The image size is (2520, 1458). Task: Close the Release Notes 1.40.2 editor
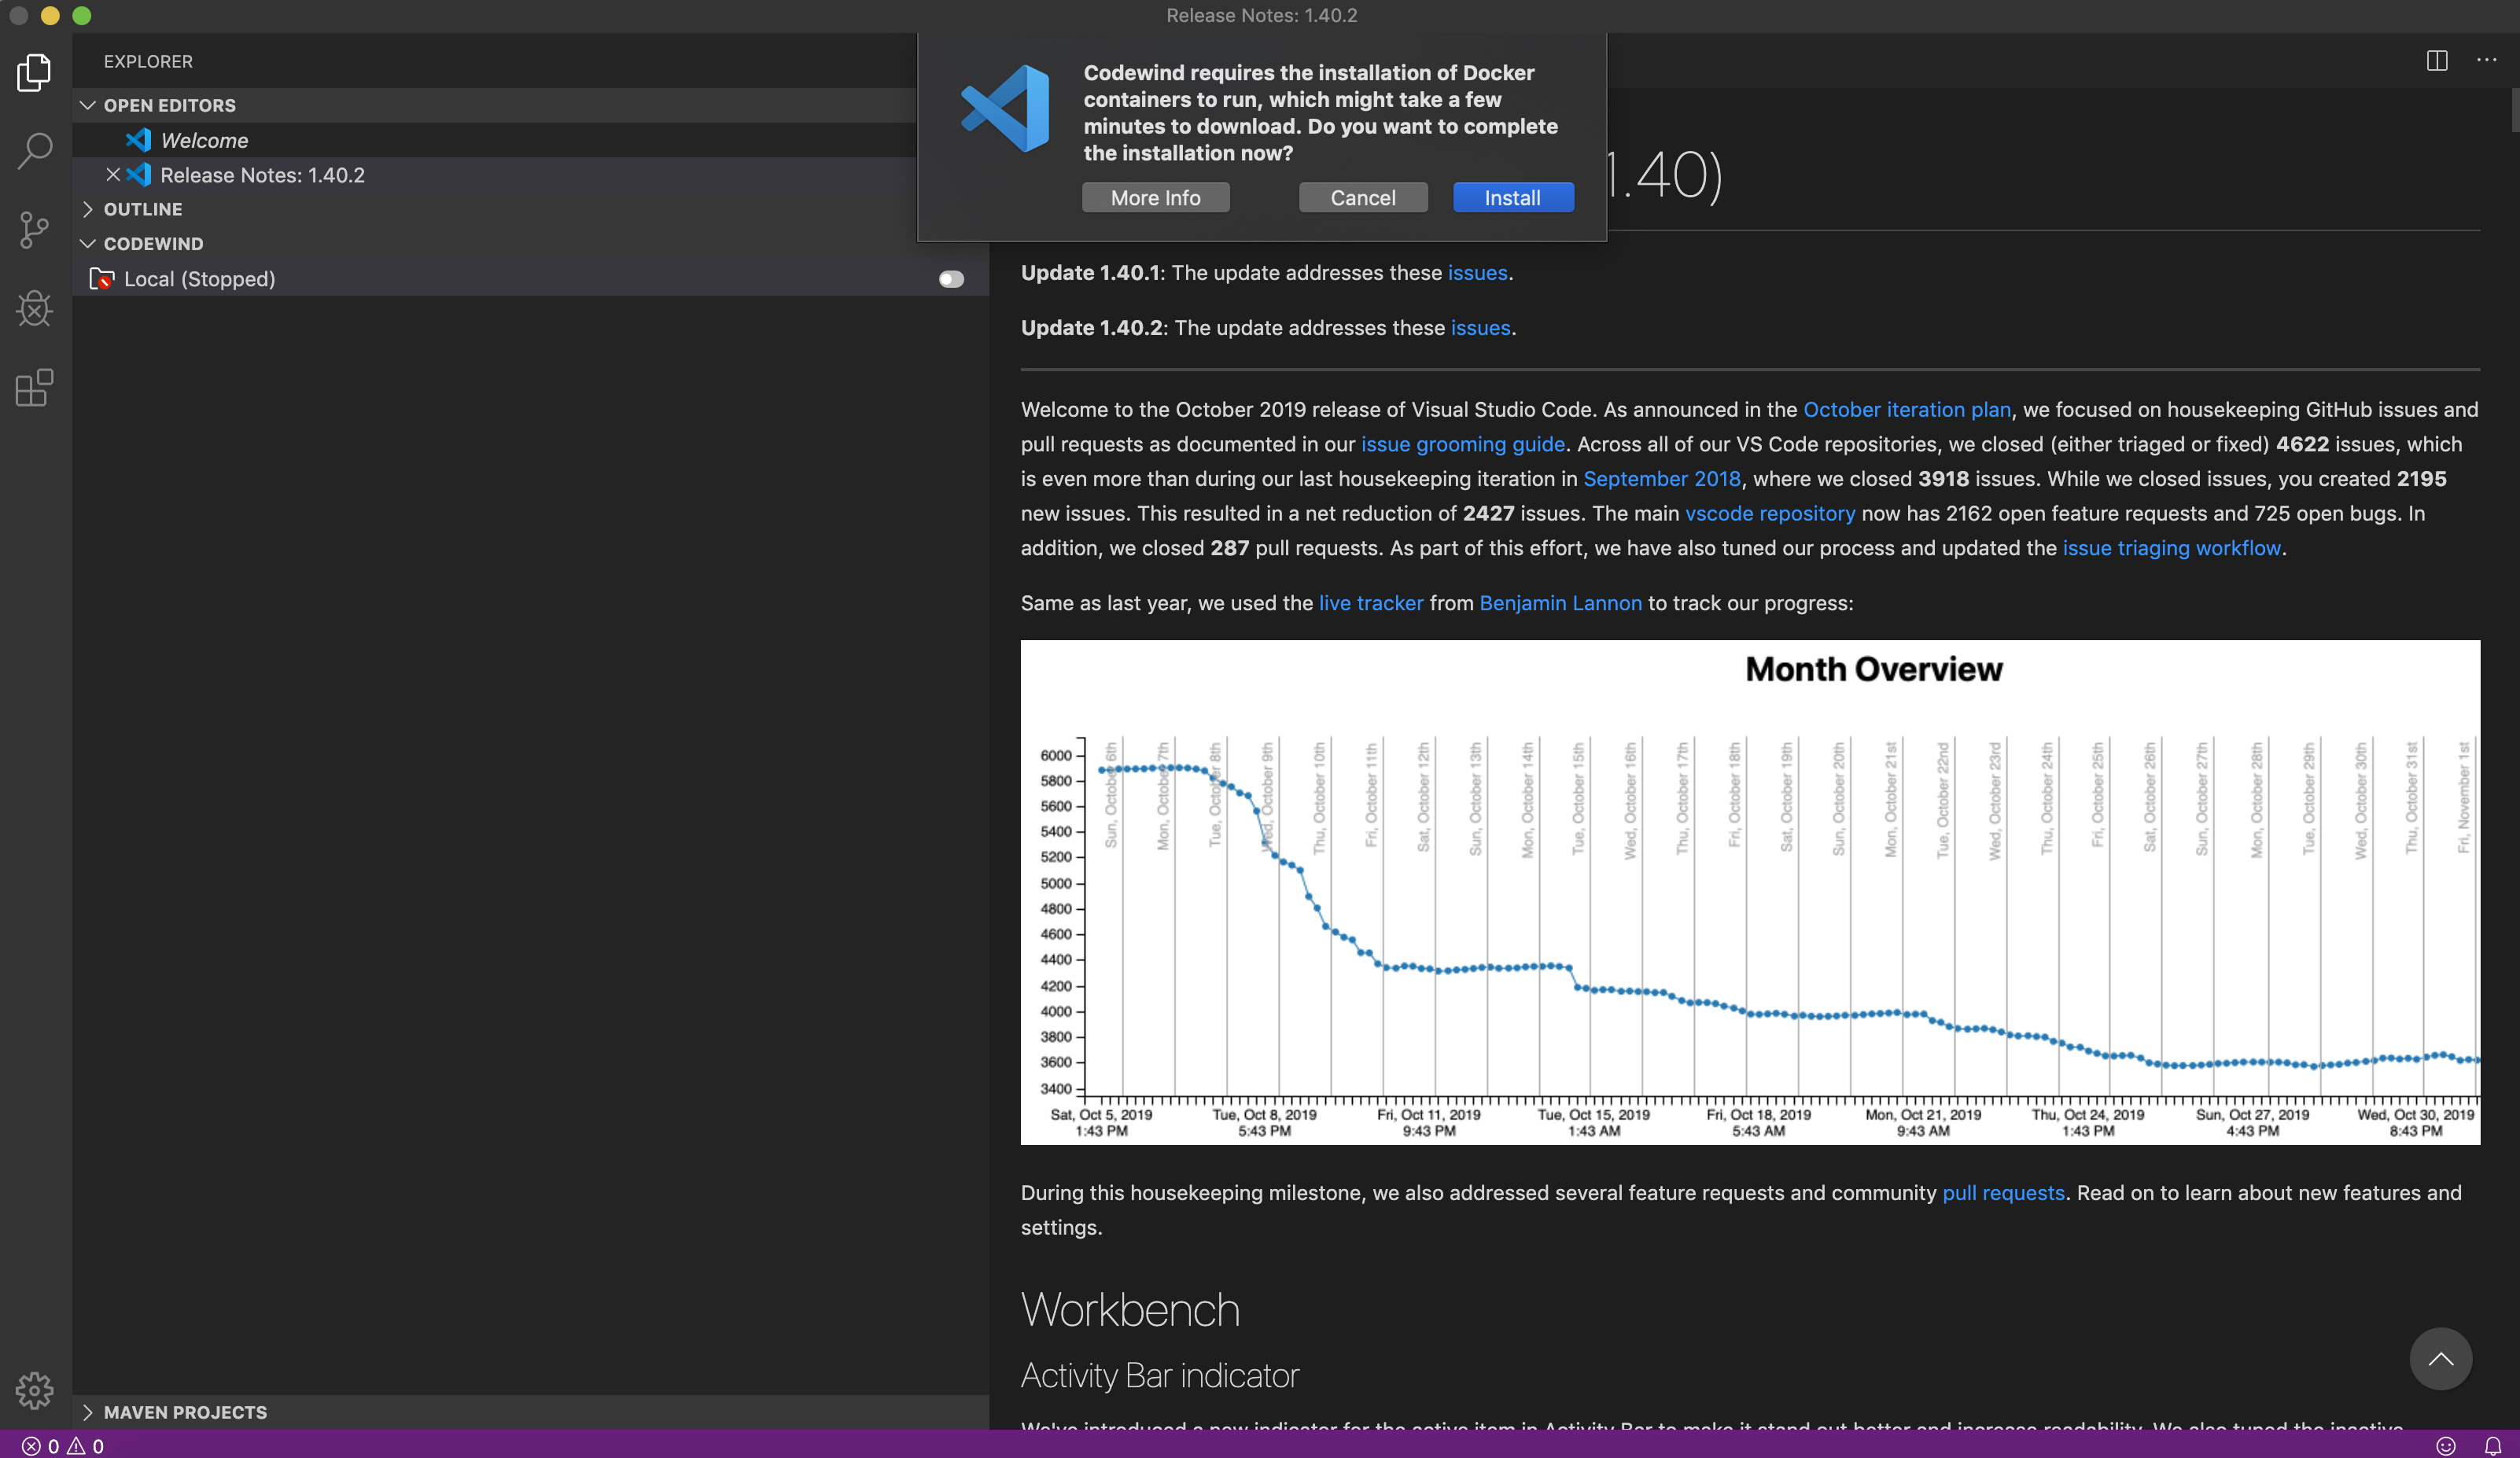113,175
